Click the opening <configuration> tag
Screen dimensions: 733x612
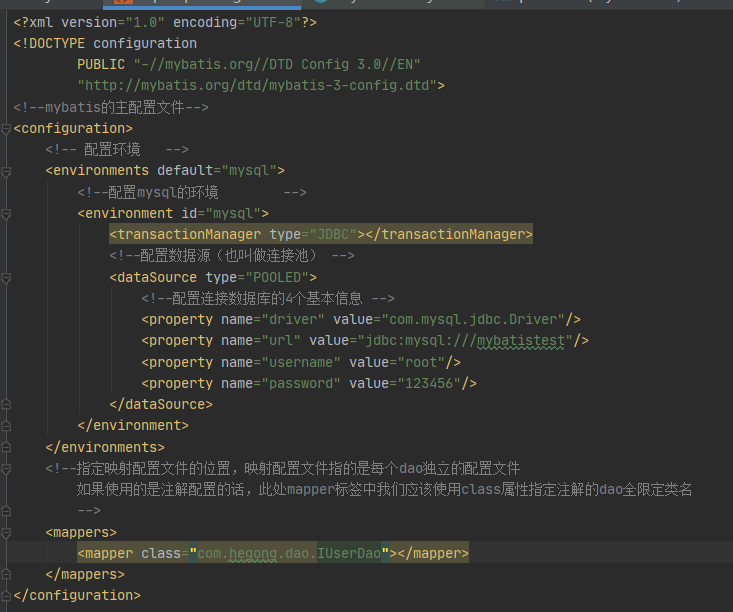click(73, 129)
